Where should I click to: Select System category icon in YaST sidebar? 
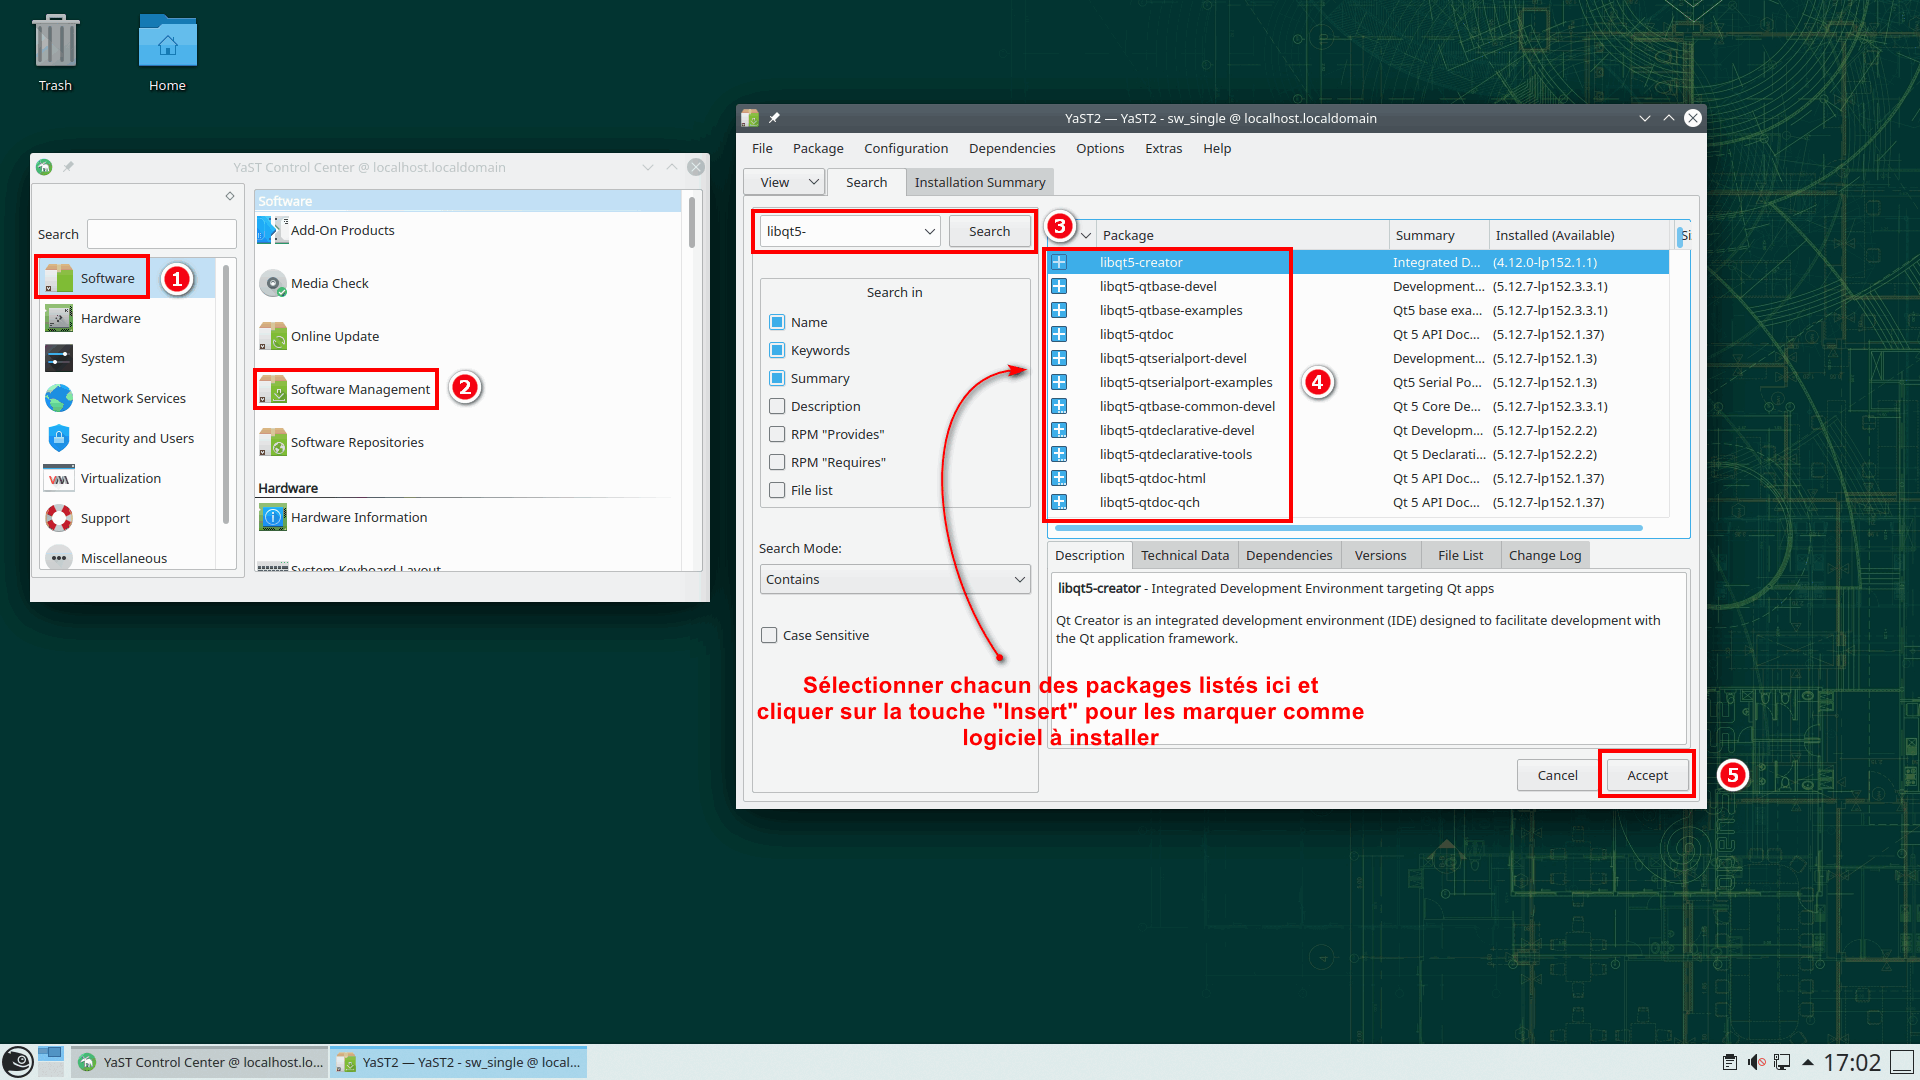59,358
